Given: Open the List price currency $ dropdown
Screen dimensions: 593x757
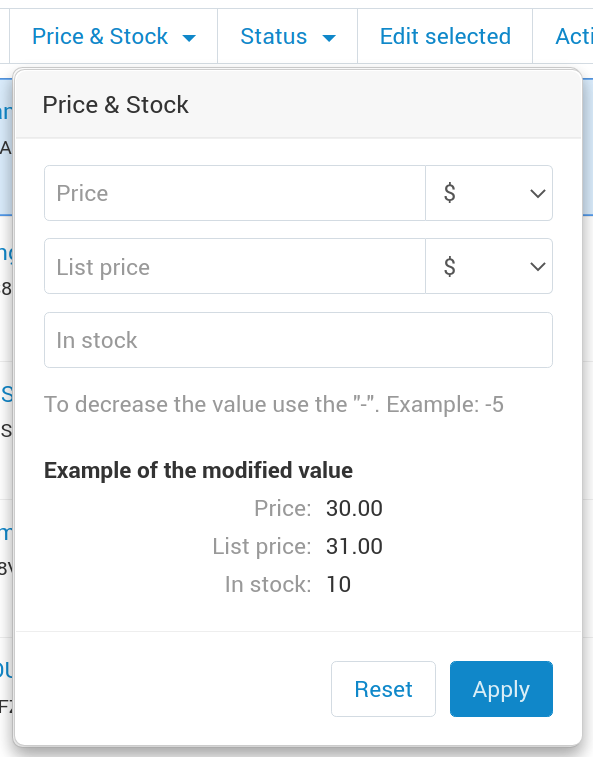Looking at the screenshot, I should 489,266.
